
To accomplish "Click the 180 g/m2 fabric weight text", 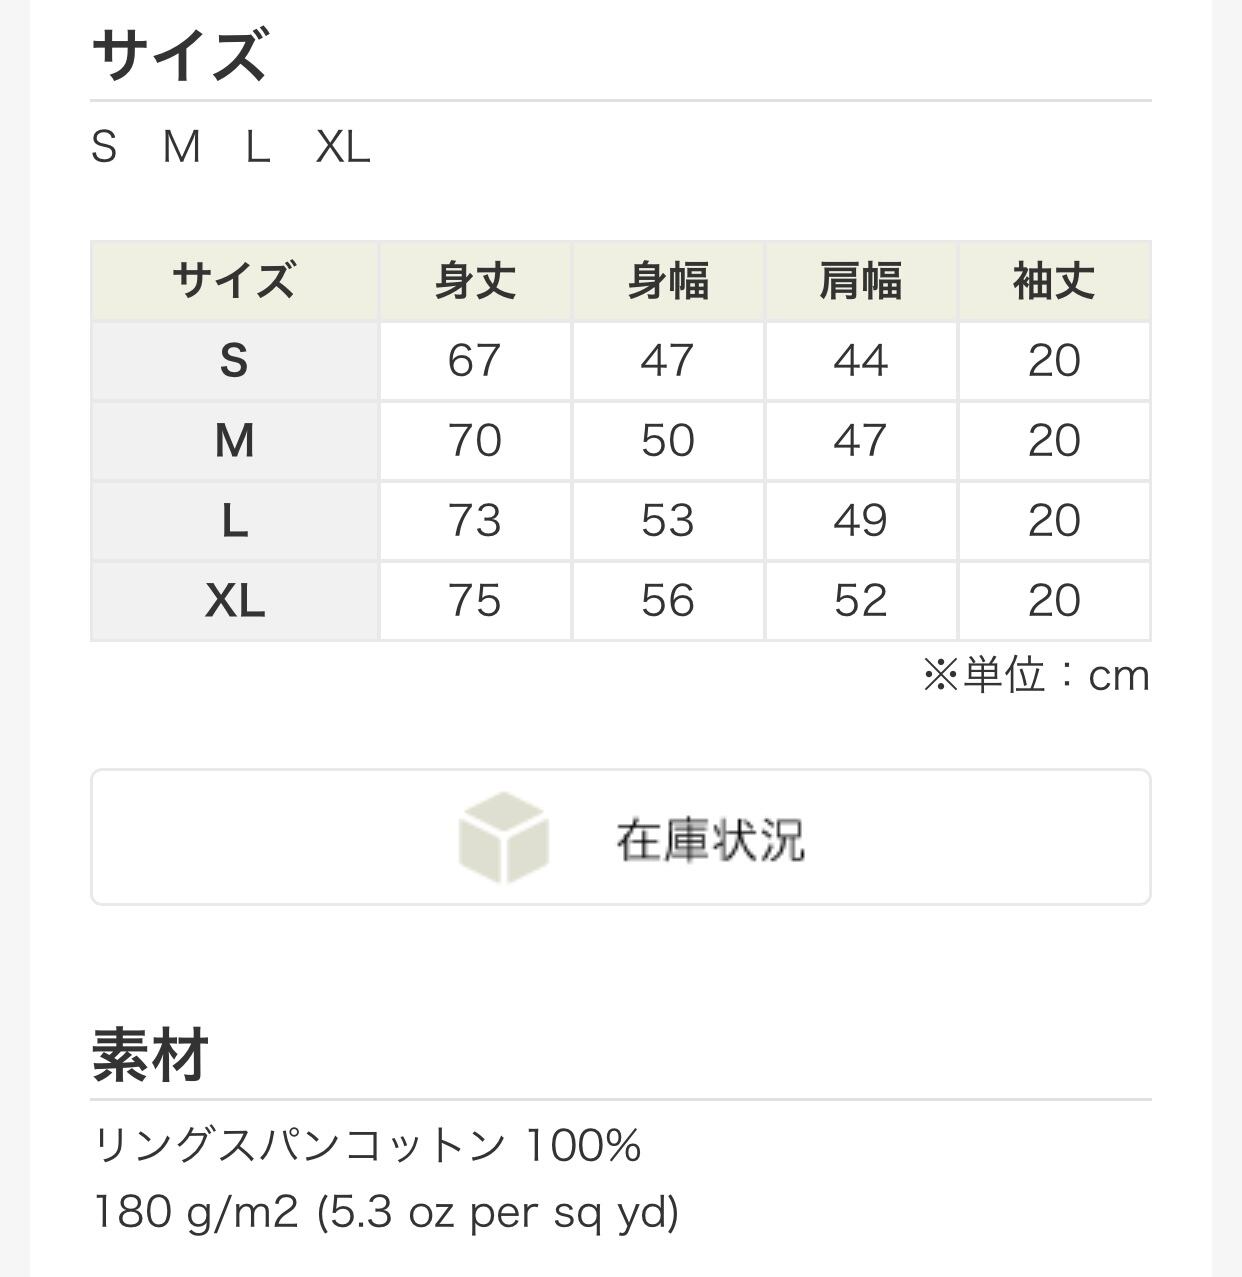I will click(386, 1212).
